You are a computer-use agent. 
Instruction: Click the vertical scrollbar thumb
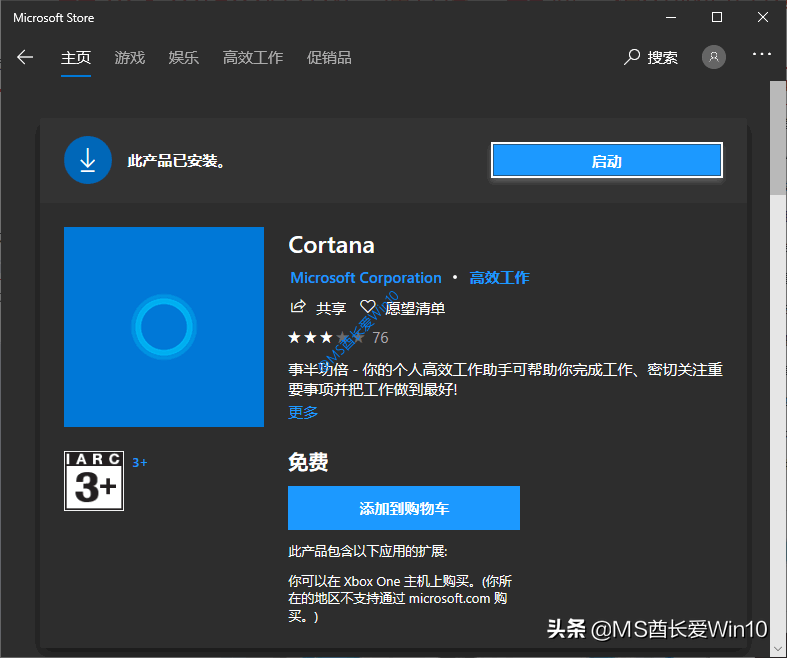tap(778, 138)
